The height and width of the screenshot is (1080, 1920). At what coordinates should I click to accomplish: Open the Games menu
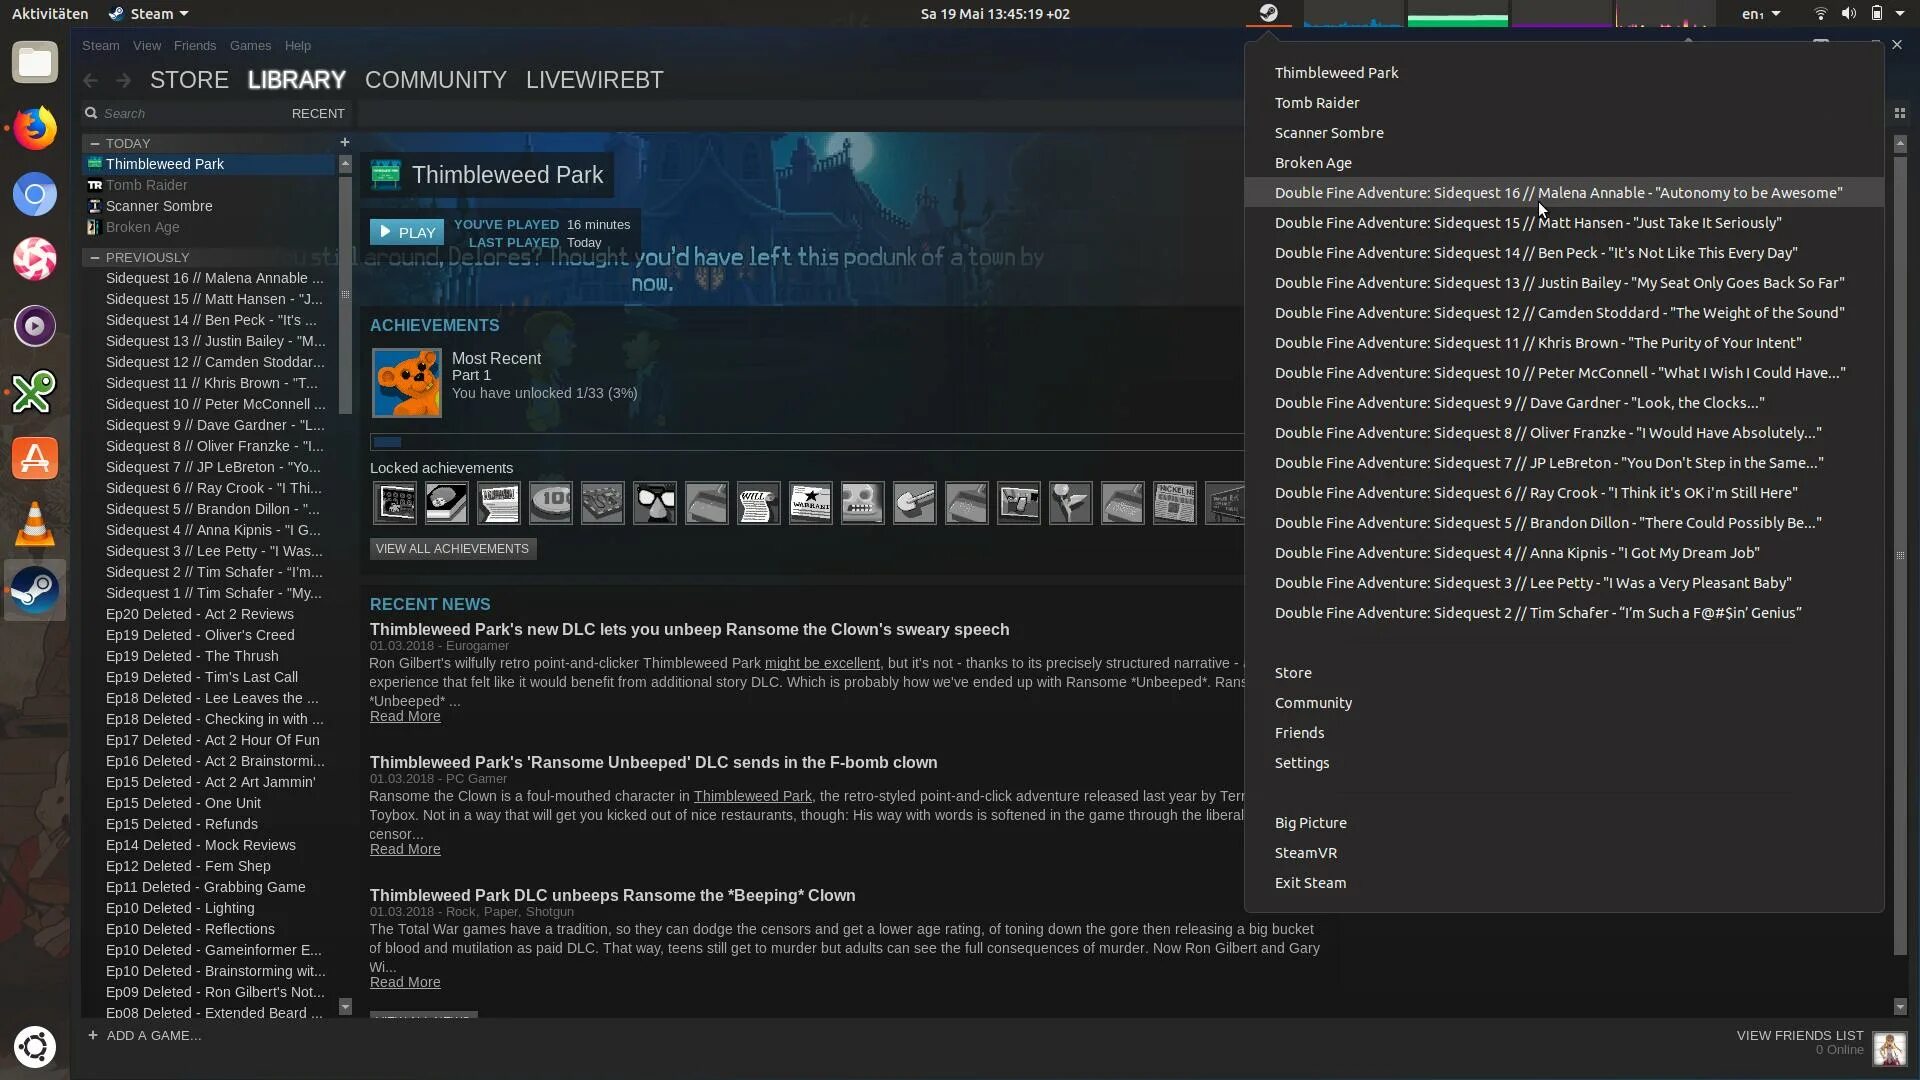[x=250, y=46]
